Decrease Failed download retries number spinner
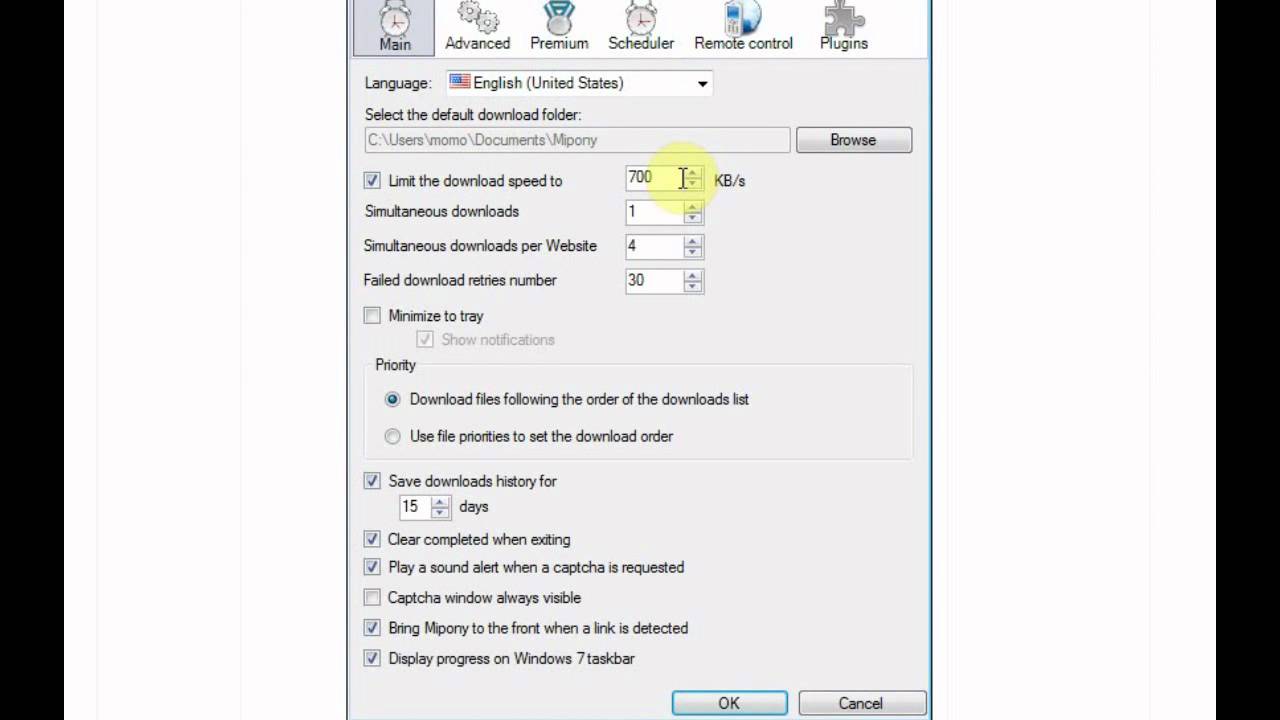This screenshot has height=720, width=1280. (x=693, y=286)
